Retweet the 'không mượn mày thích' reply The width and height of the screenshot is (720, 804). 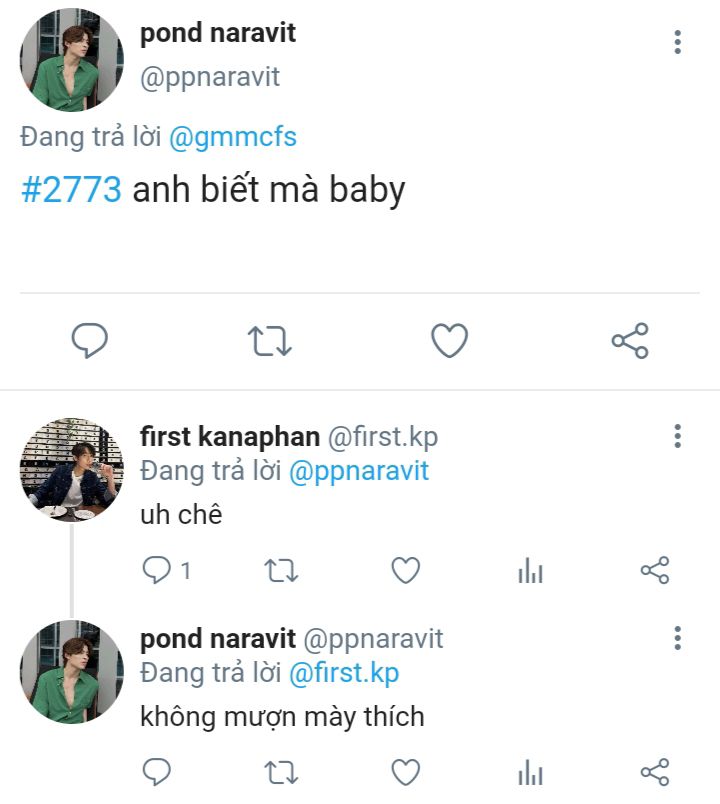pos(281,772)
